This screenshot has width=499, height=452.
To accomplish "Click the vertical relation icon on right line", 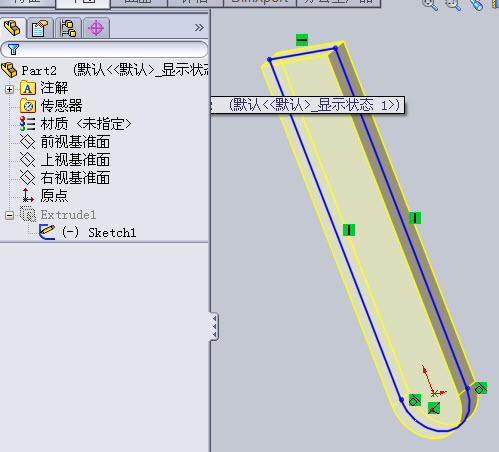I will pyautogui.click(x=415, y=218).
